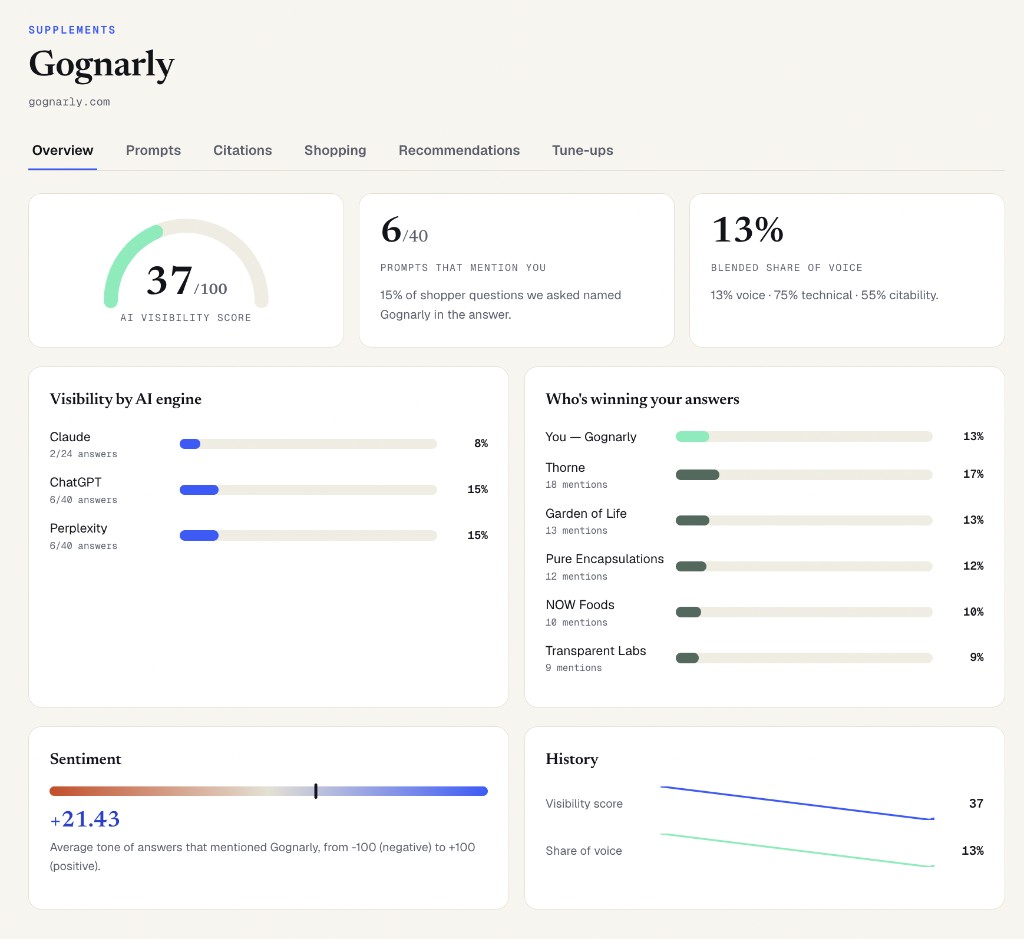
Task: Click the ChatGPT visibility progress bar
Action: (308, 490)
